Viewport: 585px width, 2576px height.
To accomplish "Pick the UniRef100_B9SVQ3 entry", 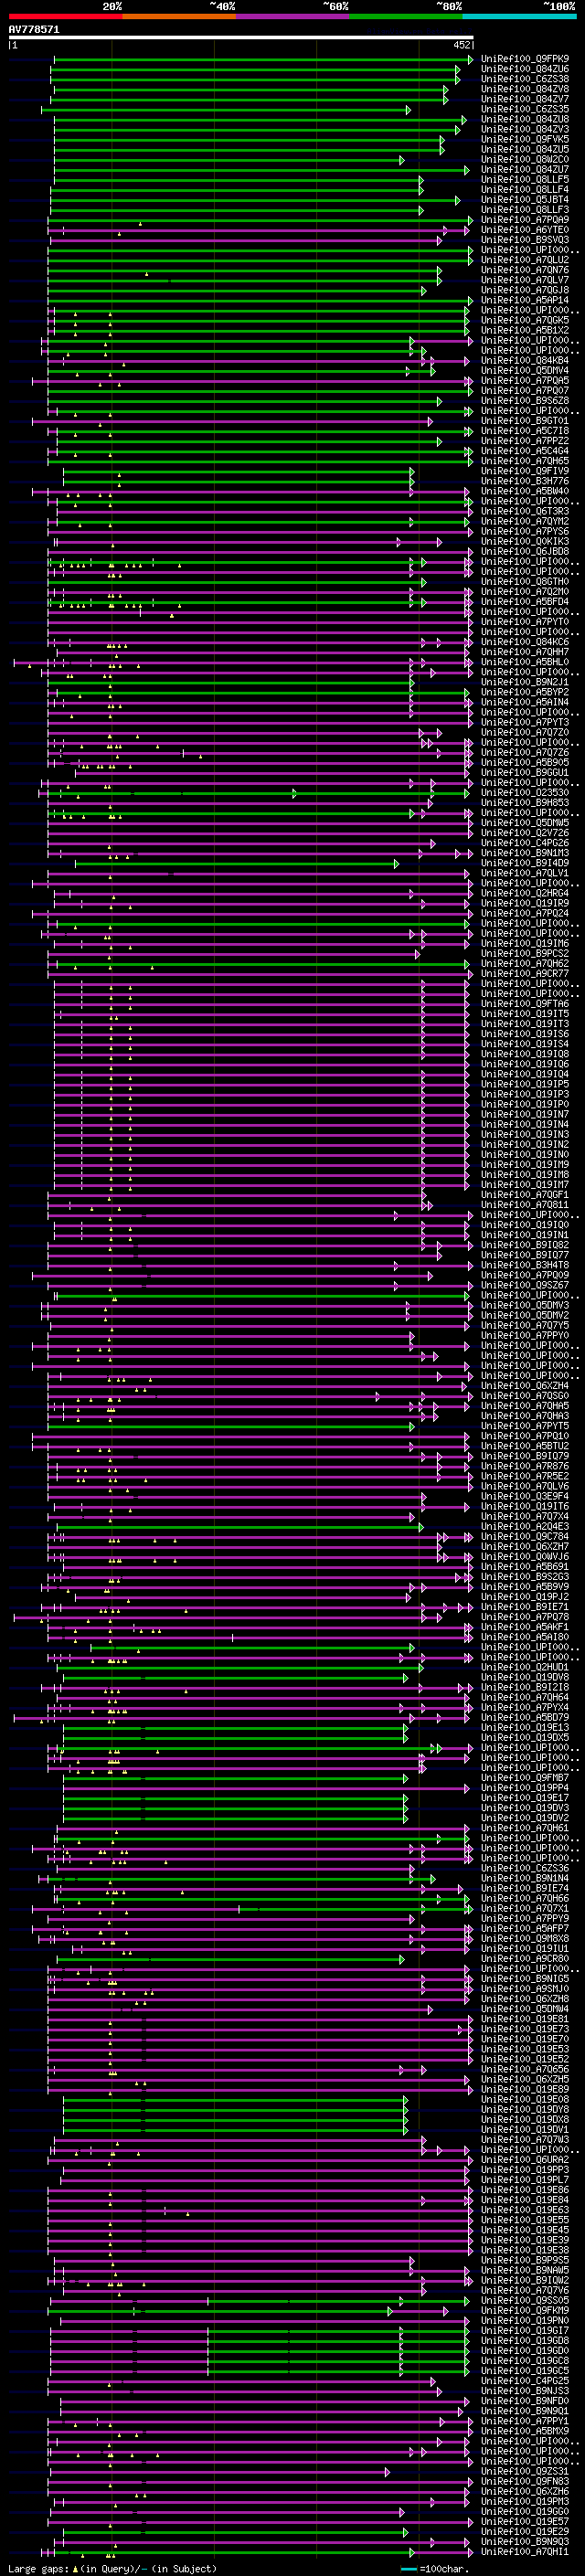I will tap(525, 240).
